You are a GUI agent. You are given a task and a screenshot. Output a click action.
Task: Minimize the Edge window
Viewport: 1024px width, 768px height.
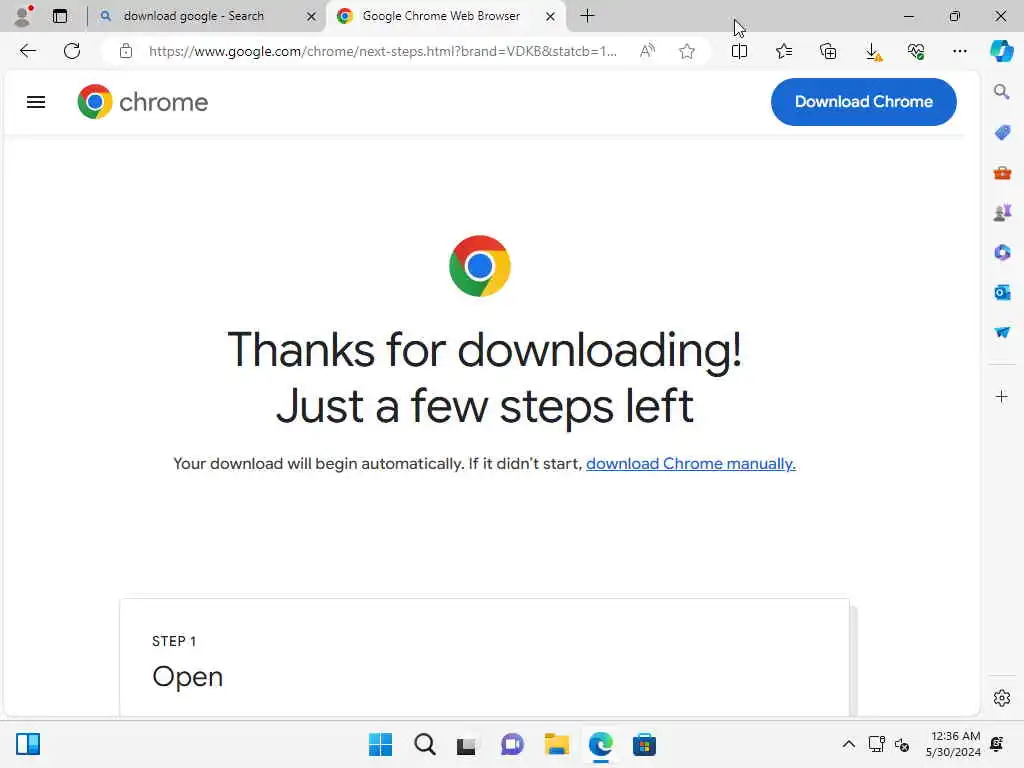pos(908,16)
